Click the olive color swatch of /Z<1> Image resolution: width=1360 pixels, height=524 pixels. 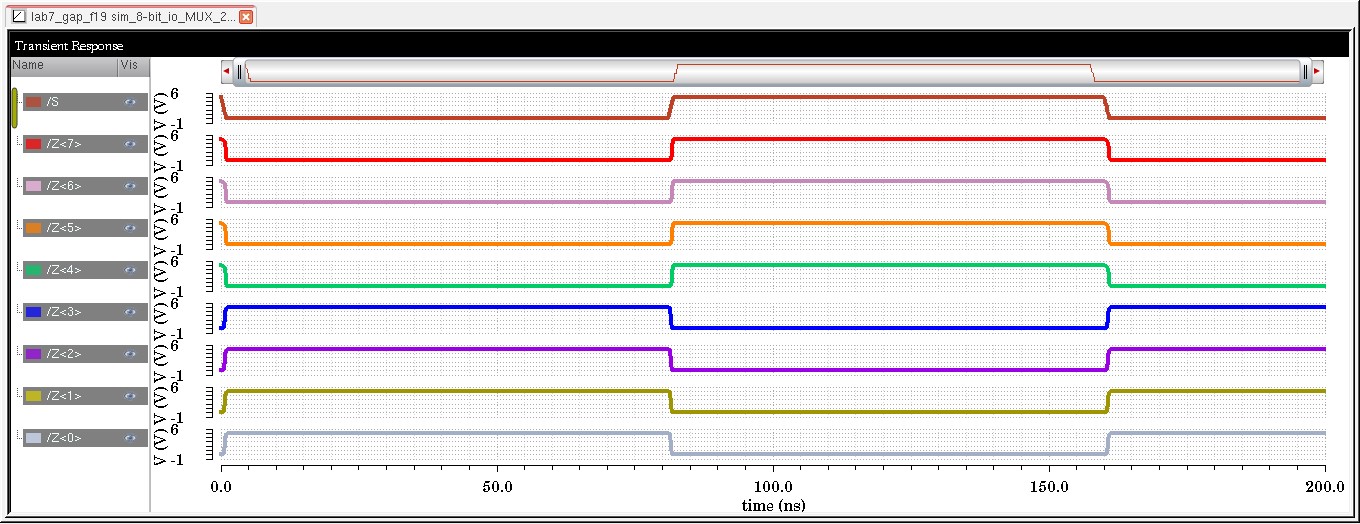pyautogui.click(x=33, y=396)
